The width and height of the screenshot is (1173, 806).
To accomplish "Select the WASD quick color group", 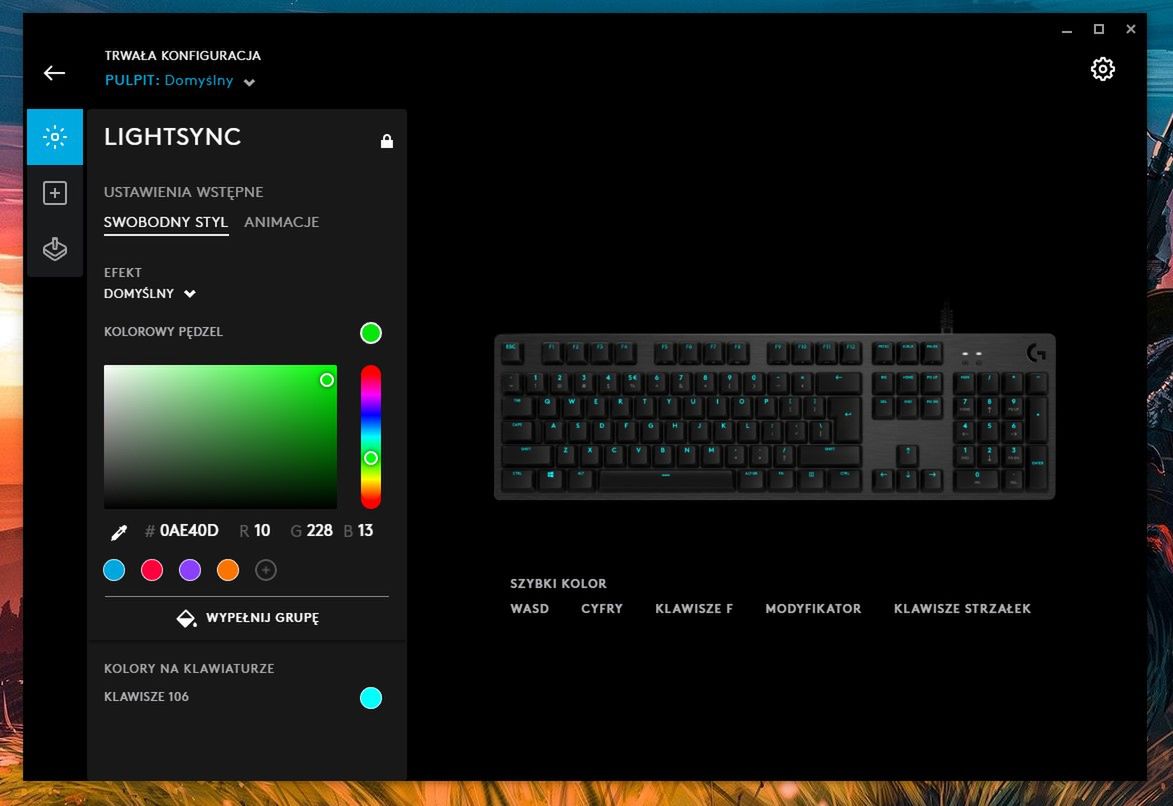I will pos(530,608).
